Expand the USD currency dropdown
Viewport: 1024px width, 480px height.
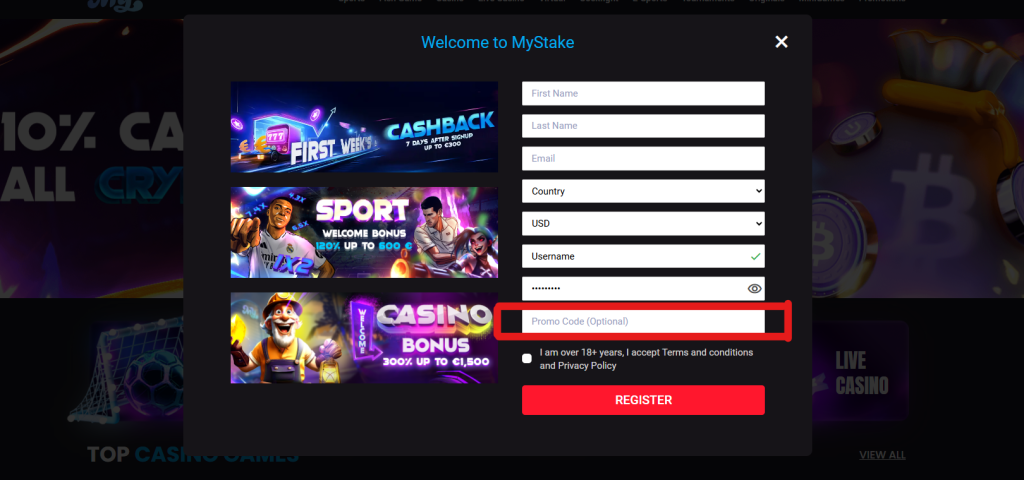[x=643, y=223]
